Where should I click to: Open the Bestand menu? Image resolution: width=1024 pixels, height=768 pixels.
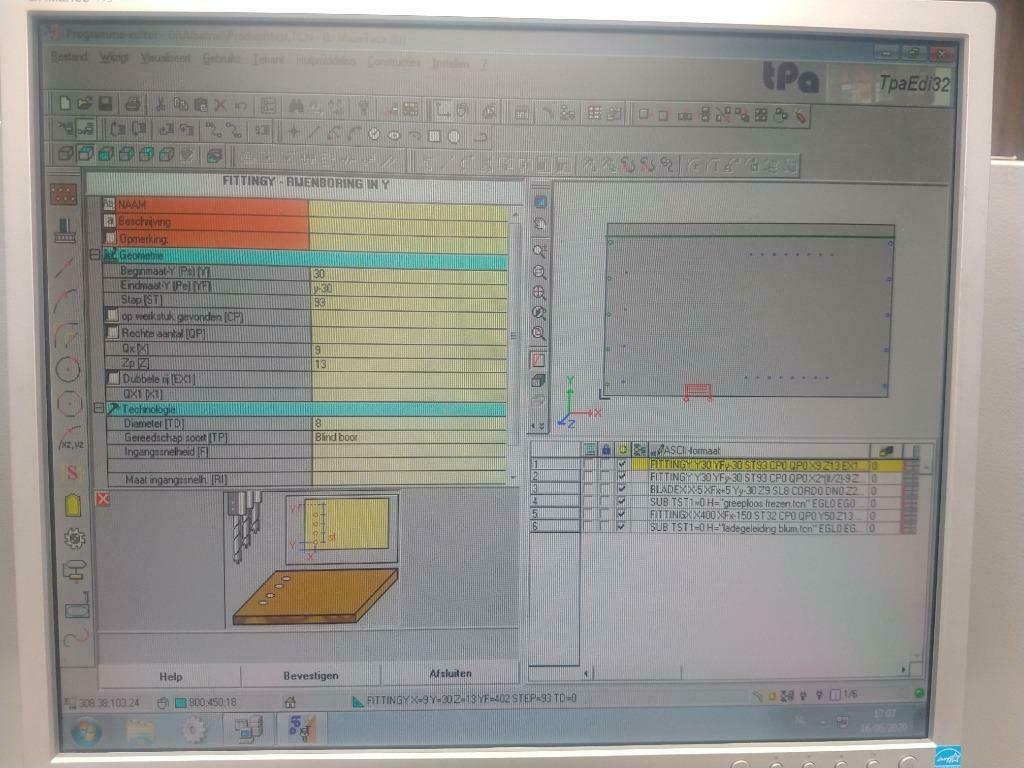tap(69, 58)
